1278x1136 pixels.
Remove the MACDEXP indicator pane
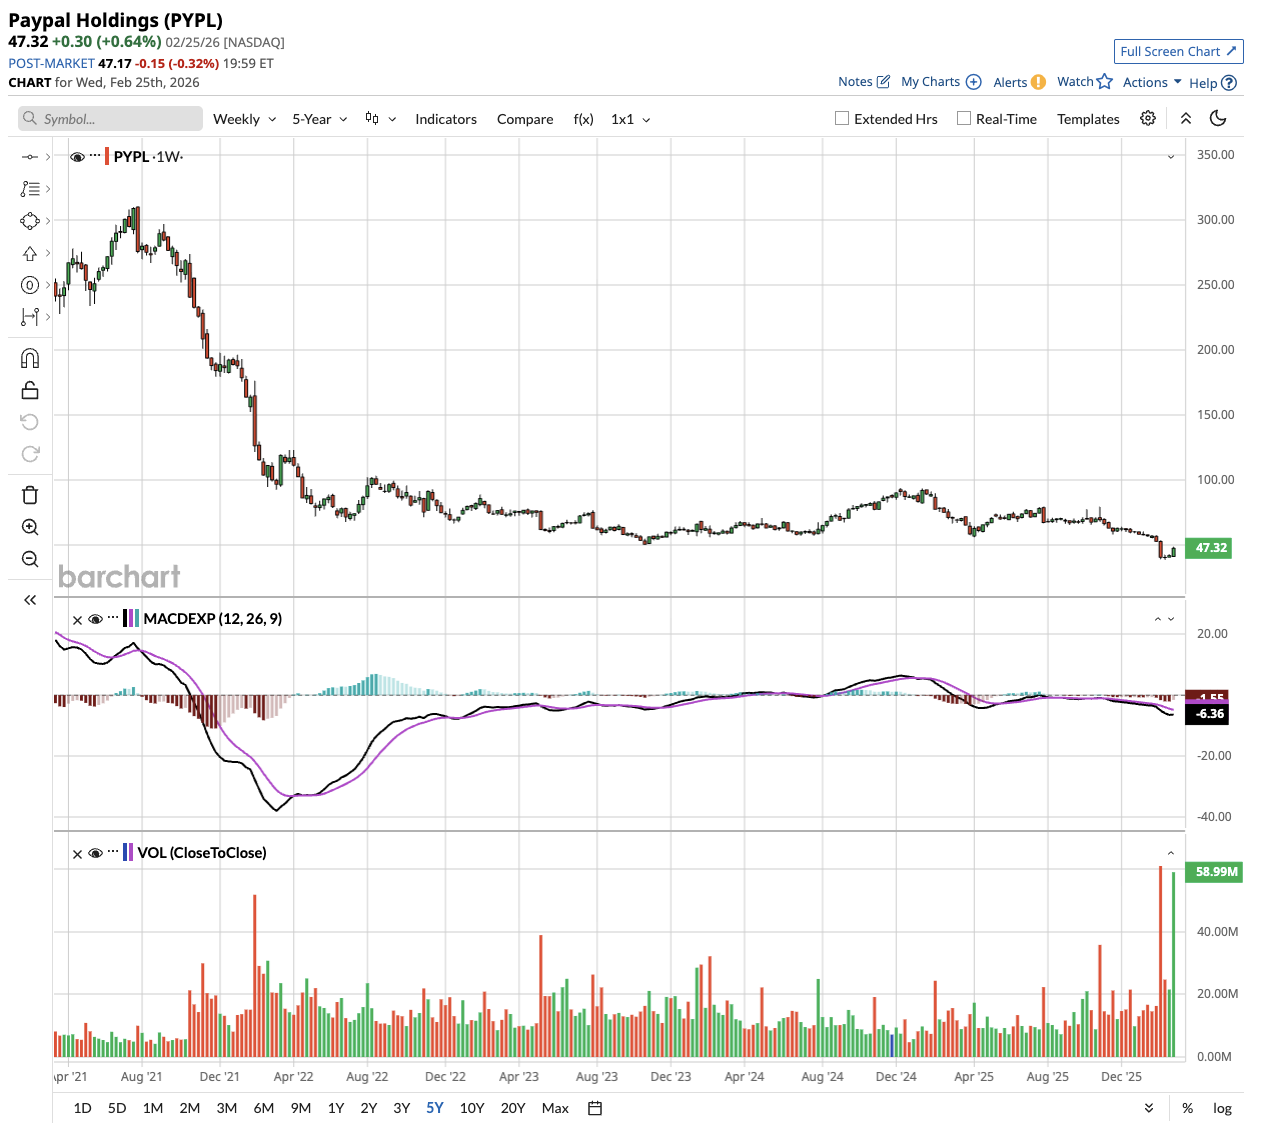click(77, 620)
